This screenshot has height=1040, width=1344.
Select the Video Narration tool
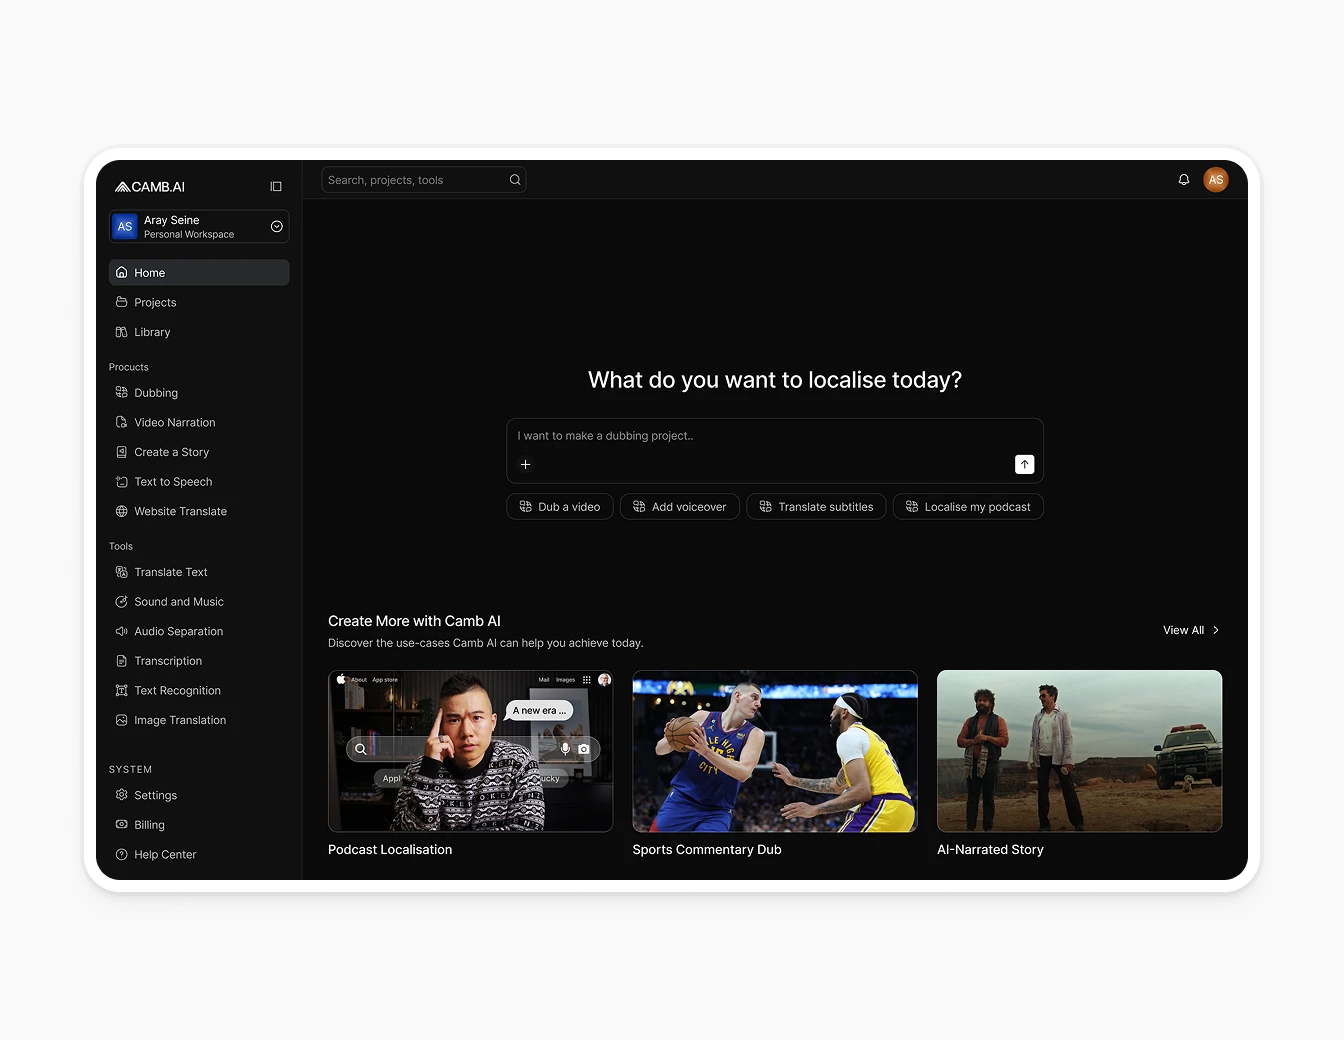click(174, 422)
